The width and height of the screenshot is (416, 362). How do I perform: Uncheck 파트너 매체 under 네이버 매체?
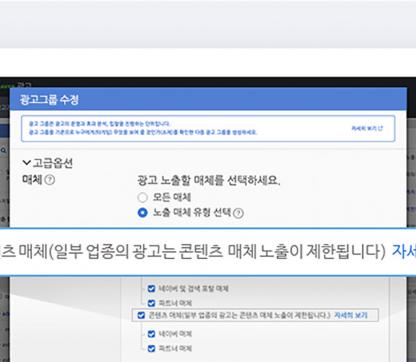(x=151, y=348)
